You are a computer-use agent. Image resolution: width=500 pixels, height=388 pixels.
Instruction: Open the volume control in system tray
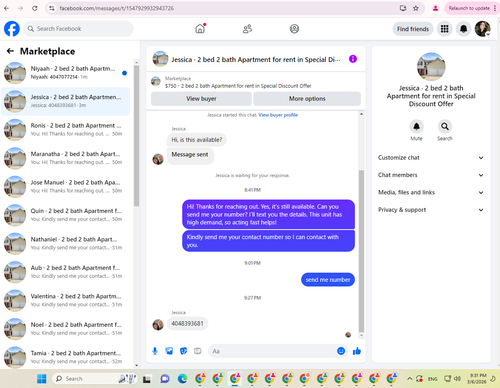pyautogui.click(x=457, y=379)
